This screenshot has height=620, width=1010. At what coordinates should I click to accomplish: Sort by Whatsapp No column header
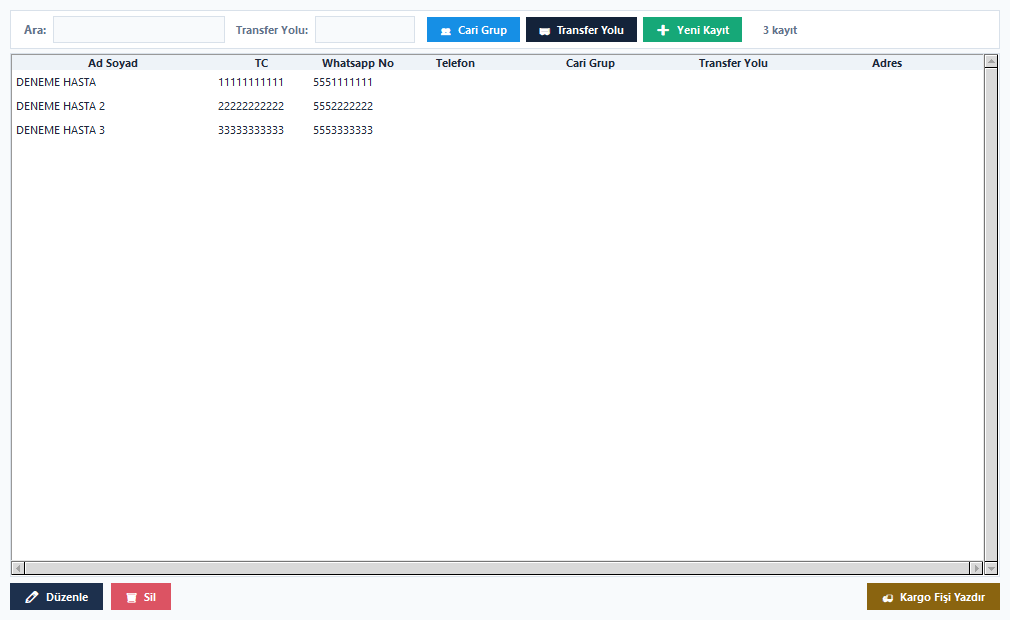click(x=357, y=63)
